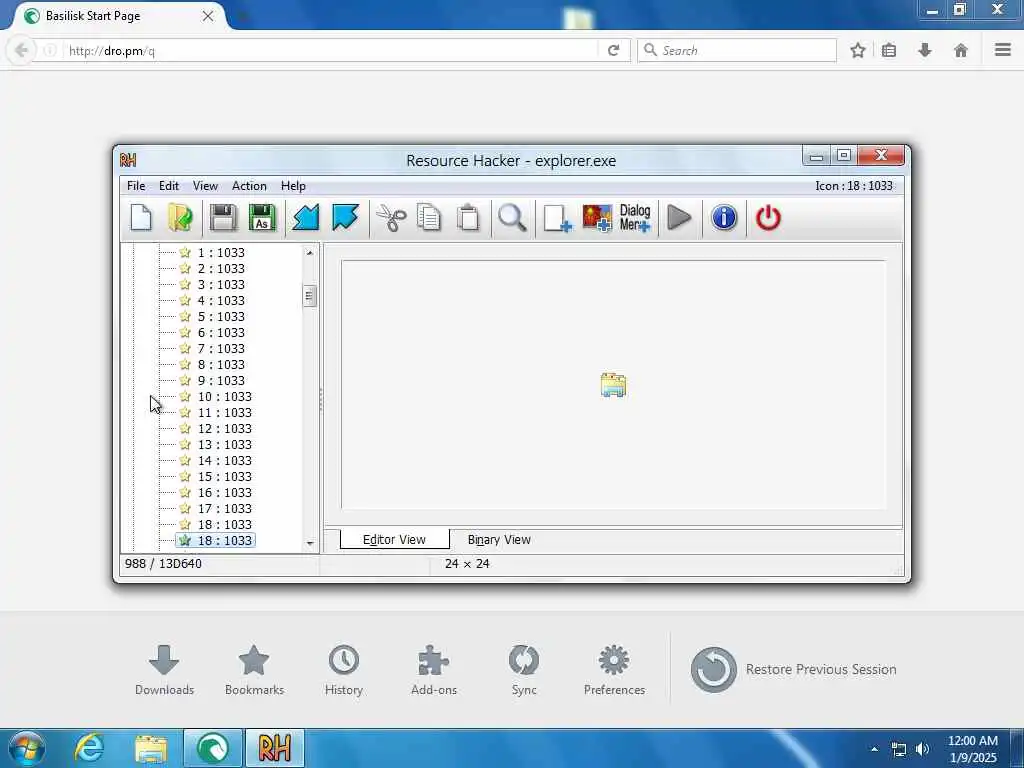
Task: Click the New blank file toolbar icon
Action: coord(141,218)
